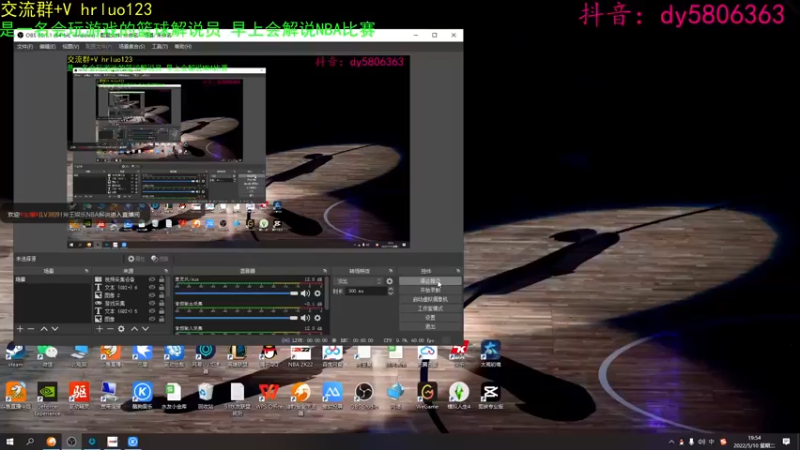Toggle visibility of 文本 (GDI+) 6 source
Image resolution: width=800 pixels, height=450 pixels.
[x=152, y=287]
